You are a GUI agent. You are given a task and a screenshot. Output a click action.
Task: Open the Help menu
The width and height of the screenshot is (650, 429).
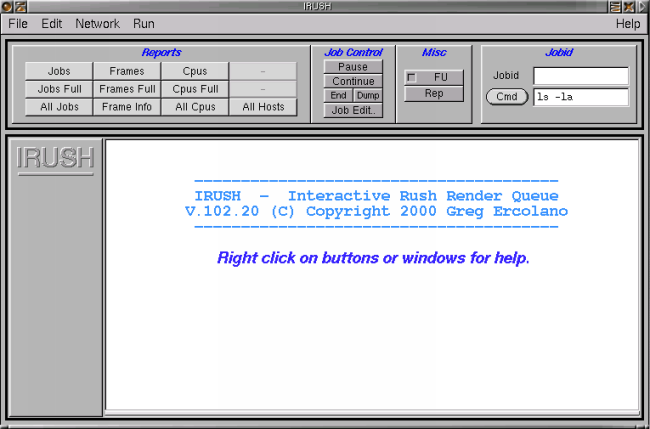tap(627, 23)
